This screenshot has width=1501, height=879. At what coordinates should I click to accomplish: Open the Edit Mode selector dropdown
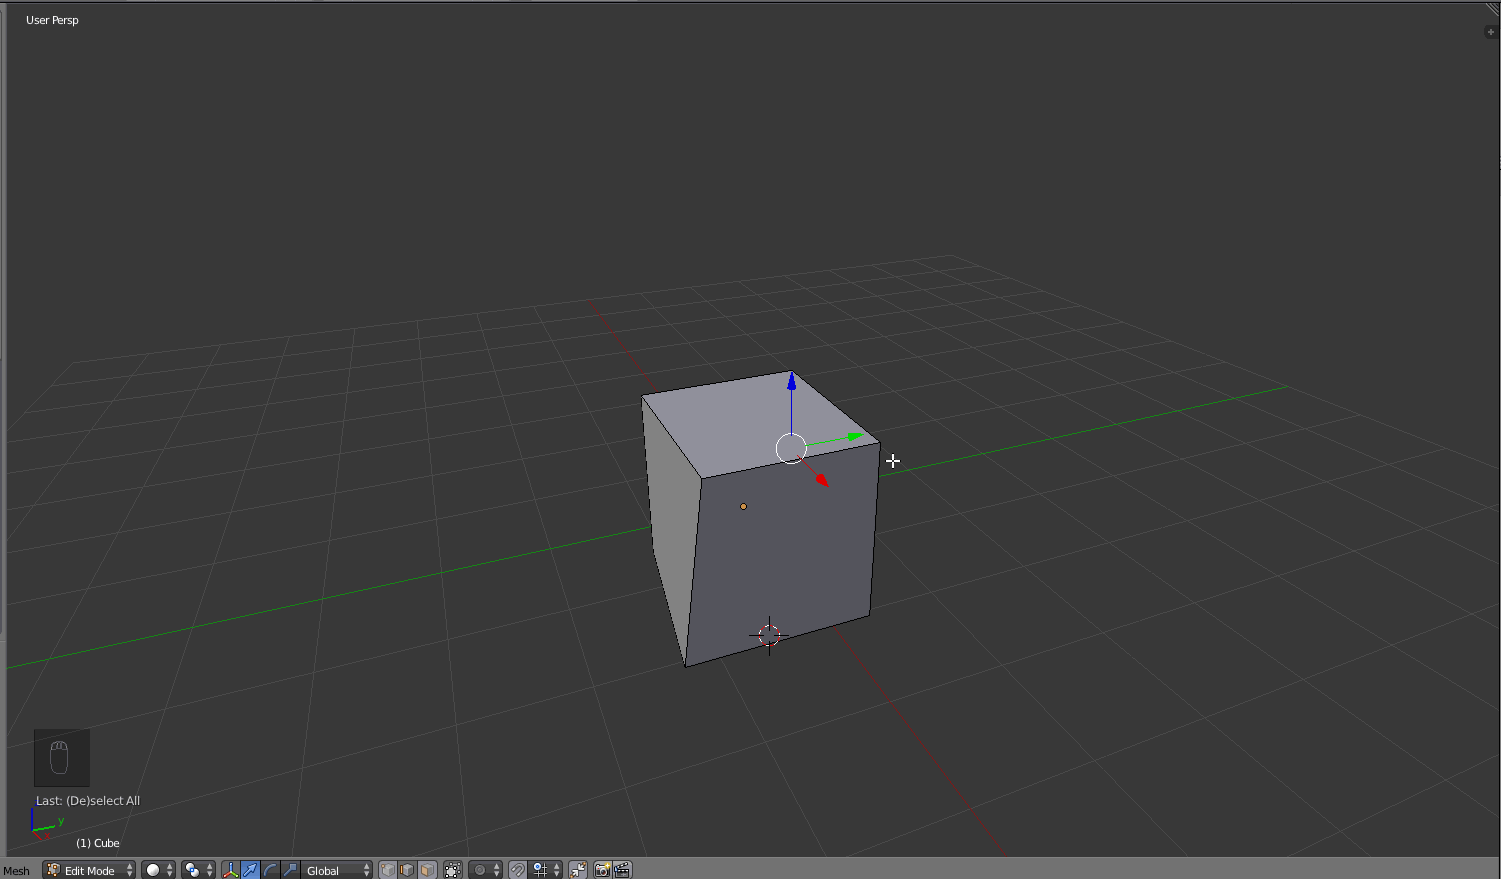coord(89,870)
